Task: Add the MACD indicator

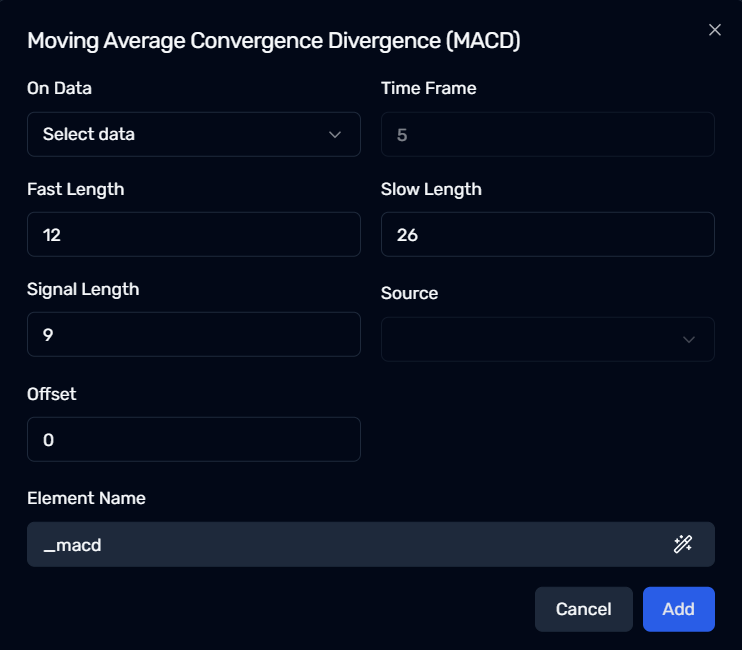Action: coord(679,609)
